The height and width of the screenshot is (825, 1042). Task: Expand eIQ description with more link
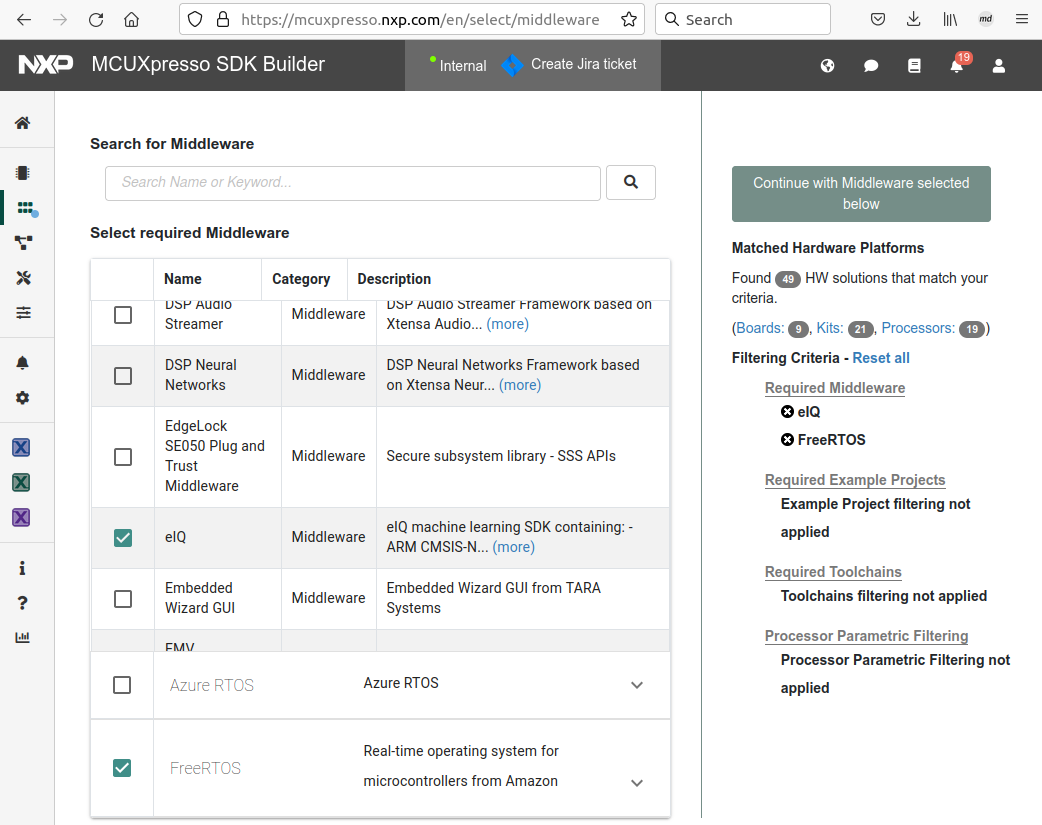click(x=514, y=547)
